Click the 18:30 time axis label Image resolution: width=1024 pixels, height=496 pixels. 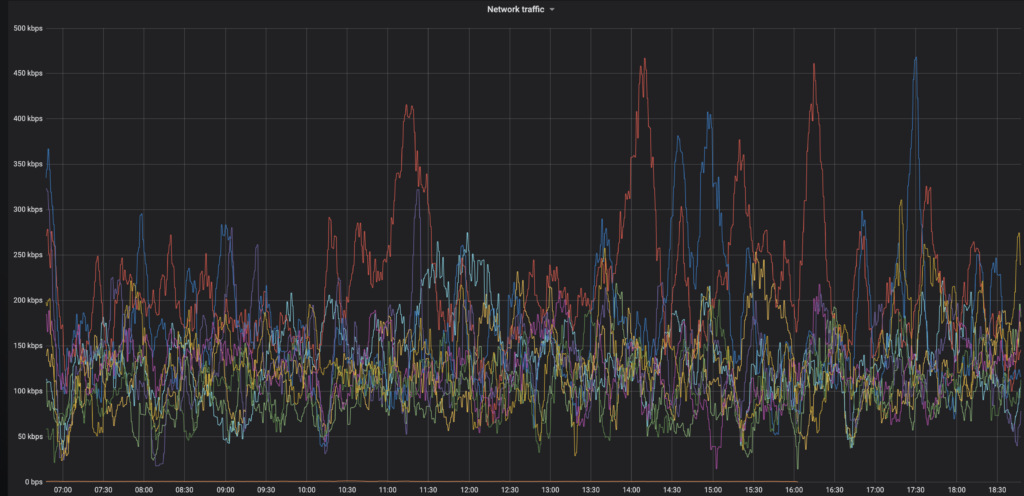click(x=997, y=491)
